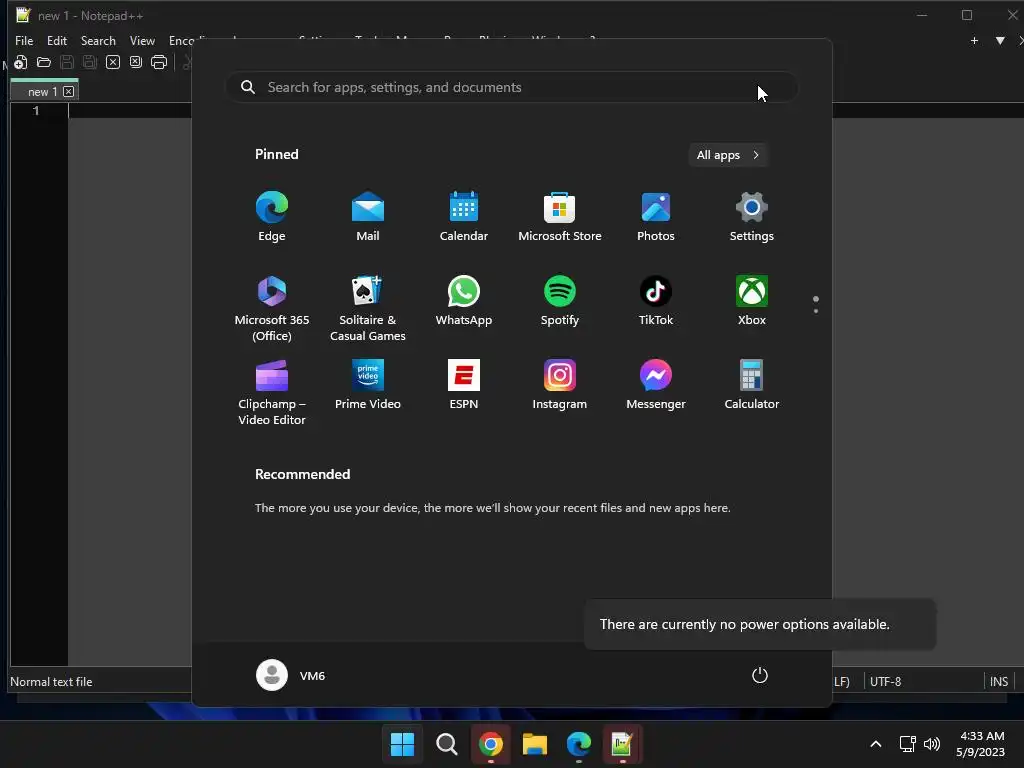Open WhatsApp
This screenshot has height=768, width=1024.
[464, 301]
